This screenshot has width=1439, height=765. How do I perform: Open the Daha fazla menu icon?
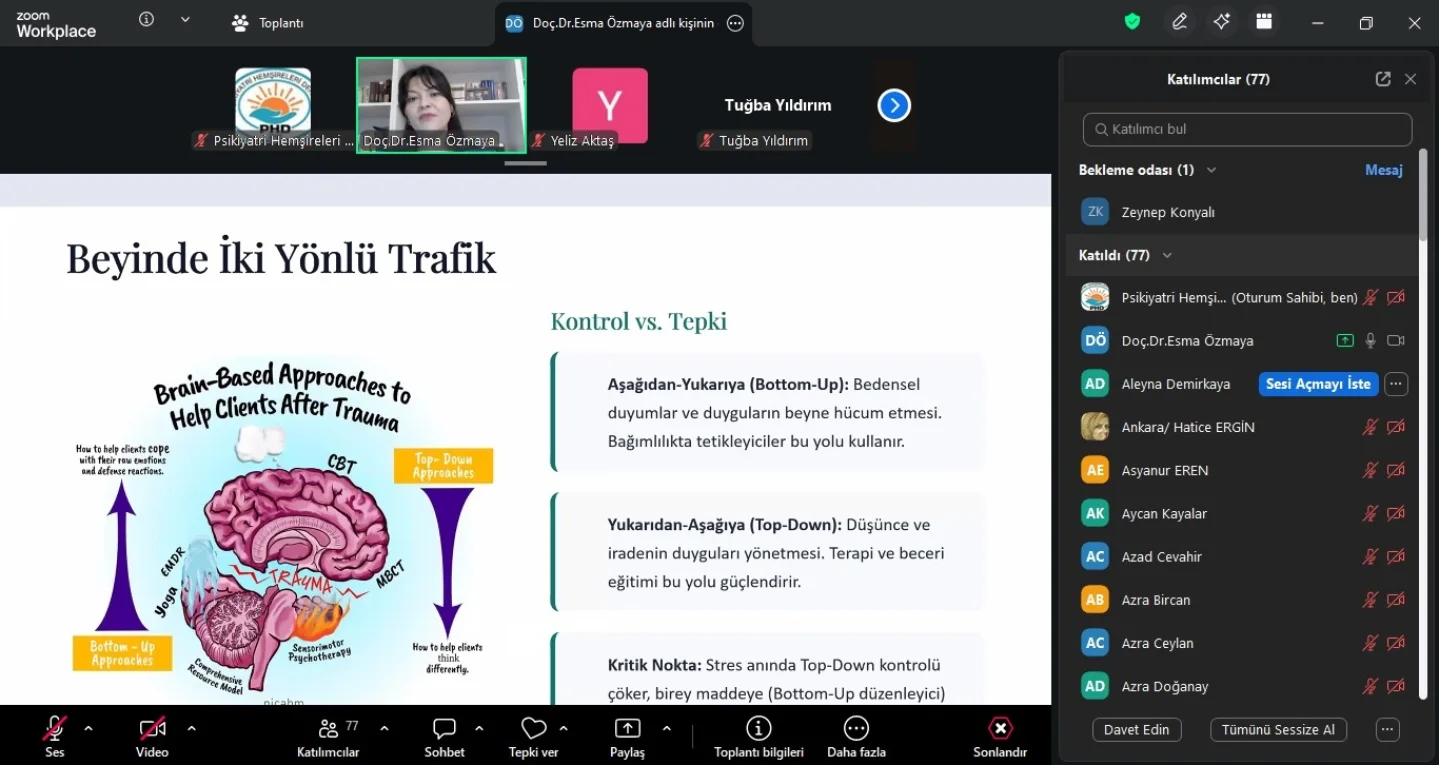[856, 729]
